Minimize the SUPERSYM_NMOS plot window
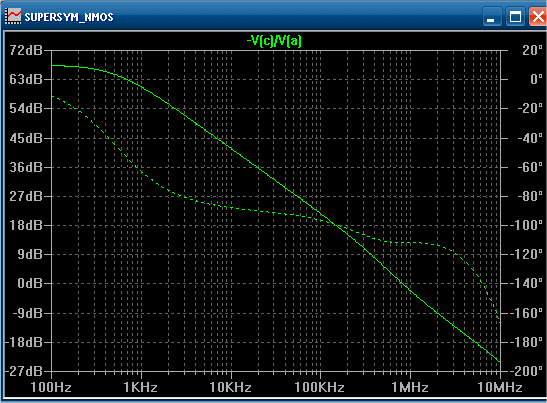This screenshot has width=547, height=403. 493,16
